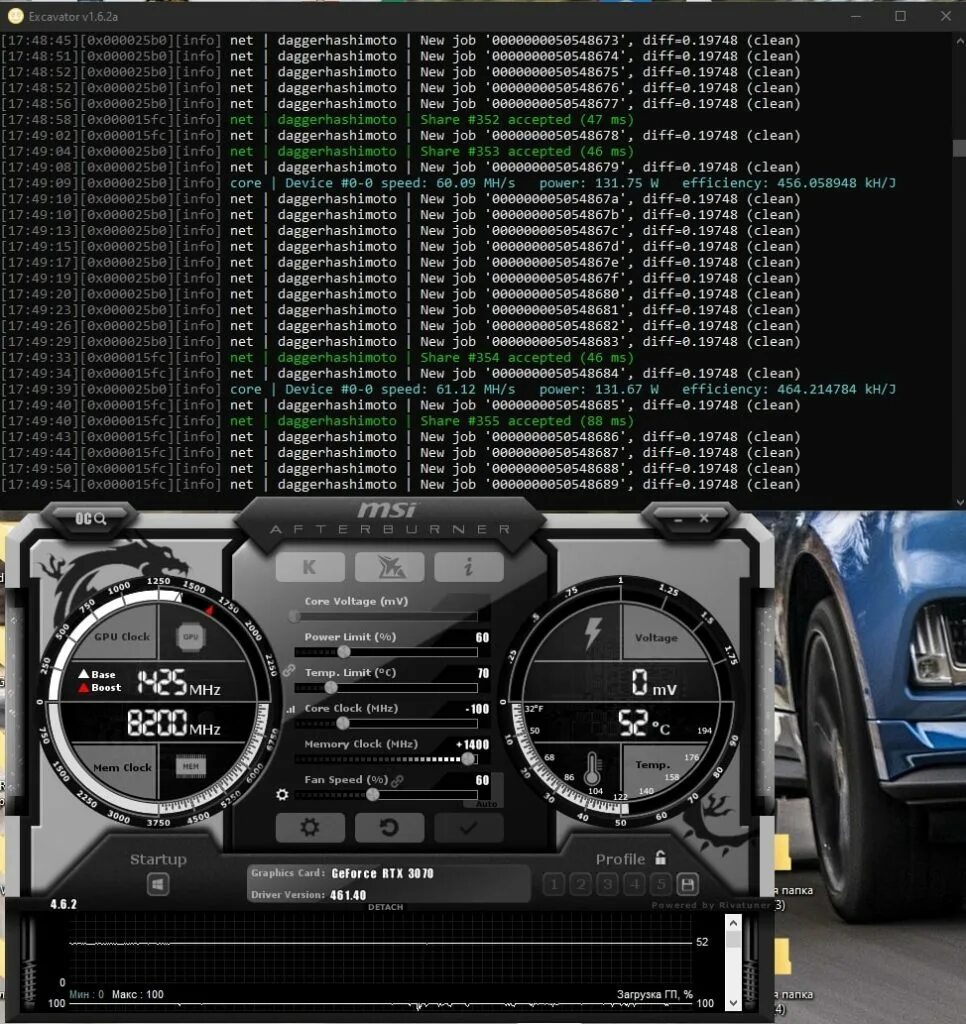Click the Excavator console scroll down arrow
The height and width of the screenshot is (1024, 966).
point(959,502)
